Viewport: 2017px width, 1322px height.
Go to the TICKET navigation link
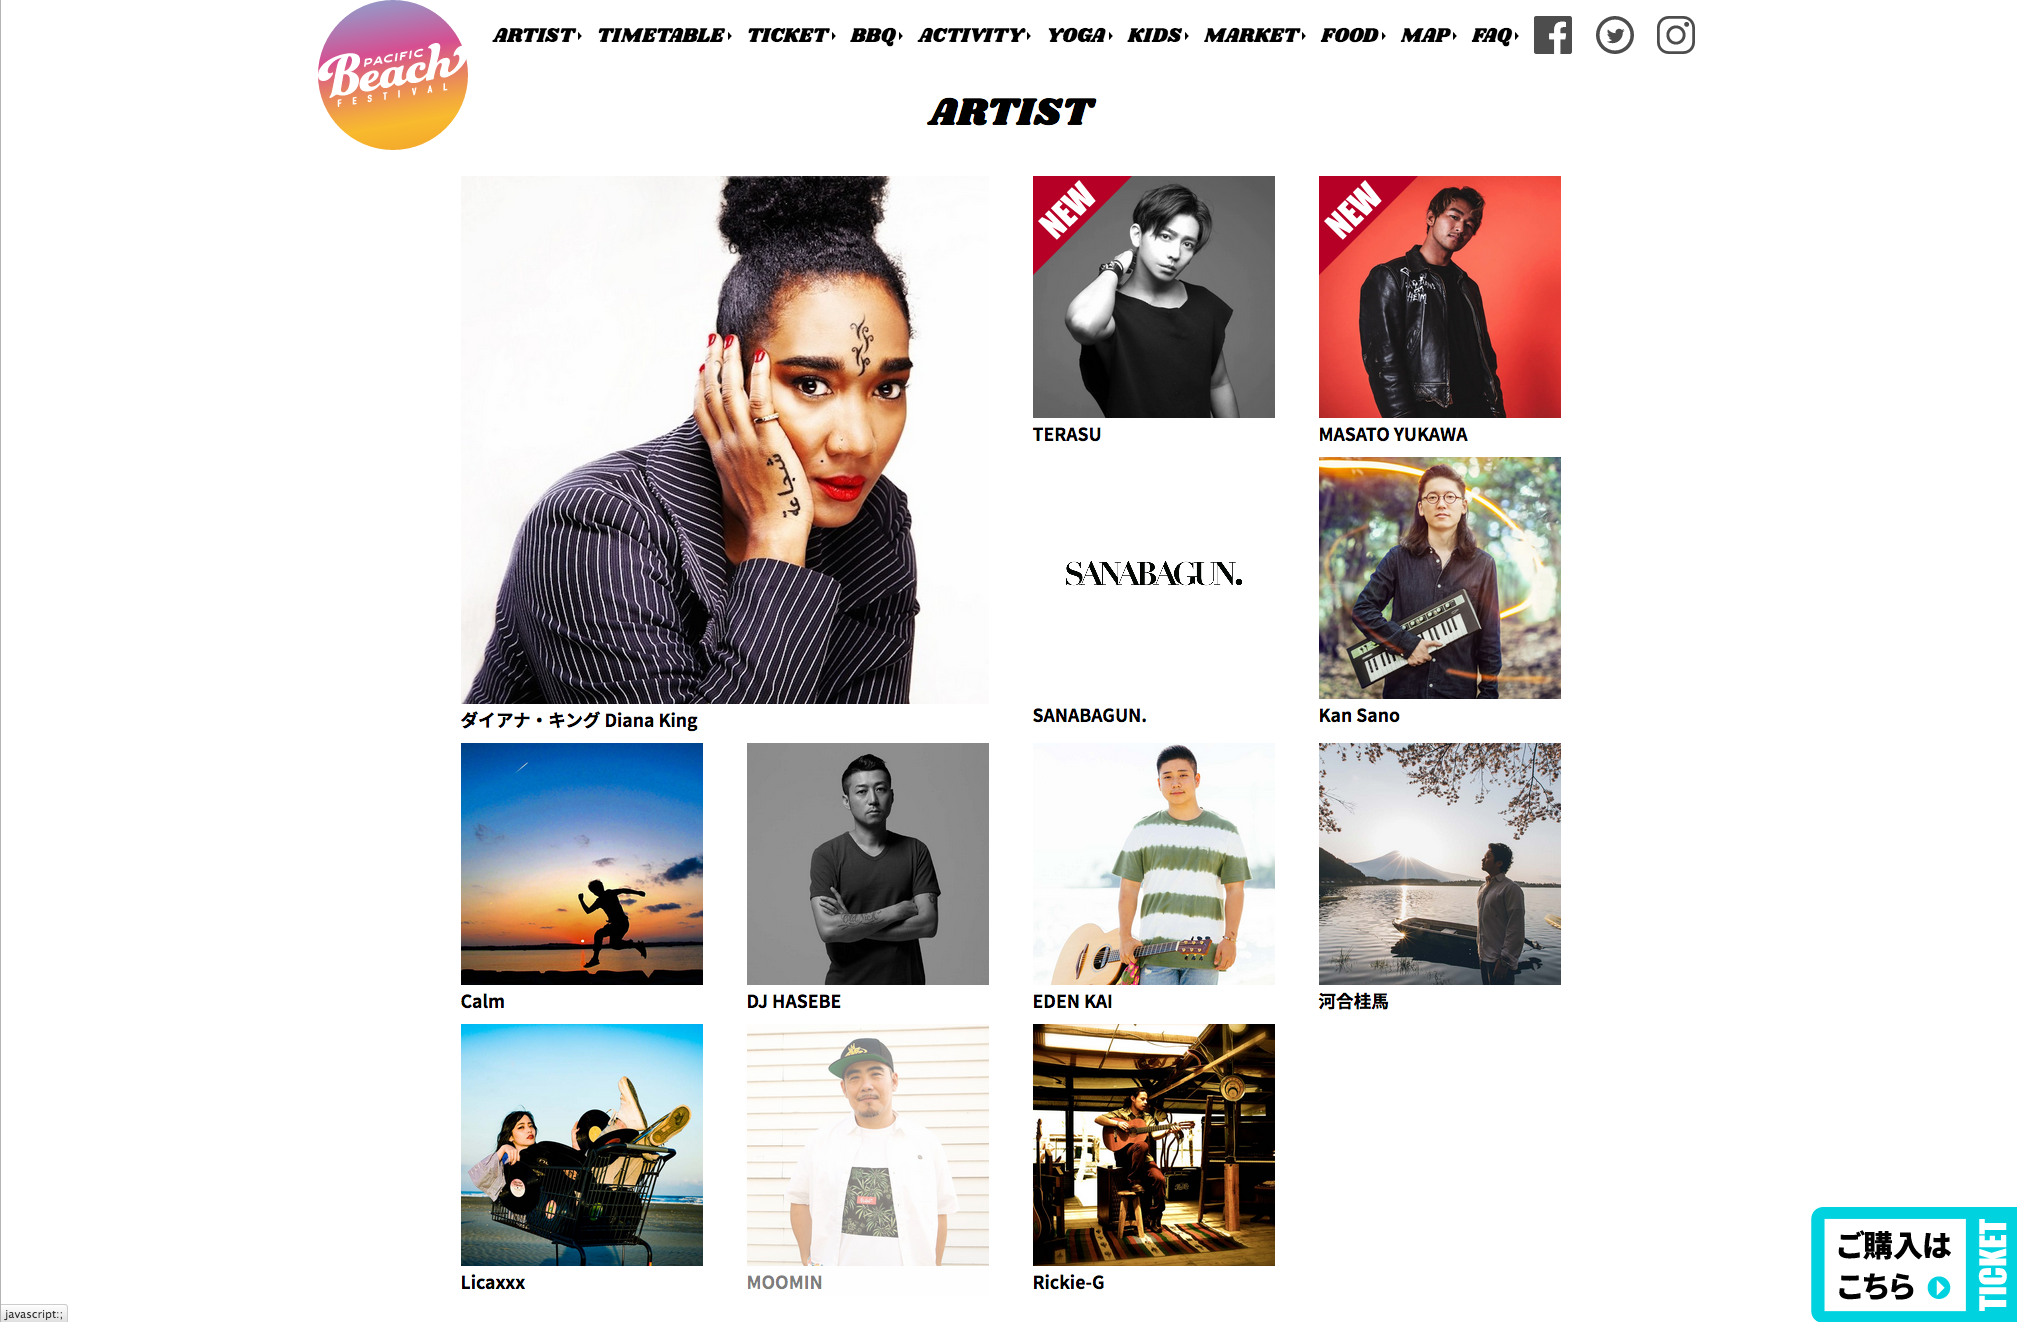tap(791, 35)
